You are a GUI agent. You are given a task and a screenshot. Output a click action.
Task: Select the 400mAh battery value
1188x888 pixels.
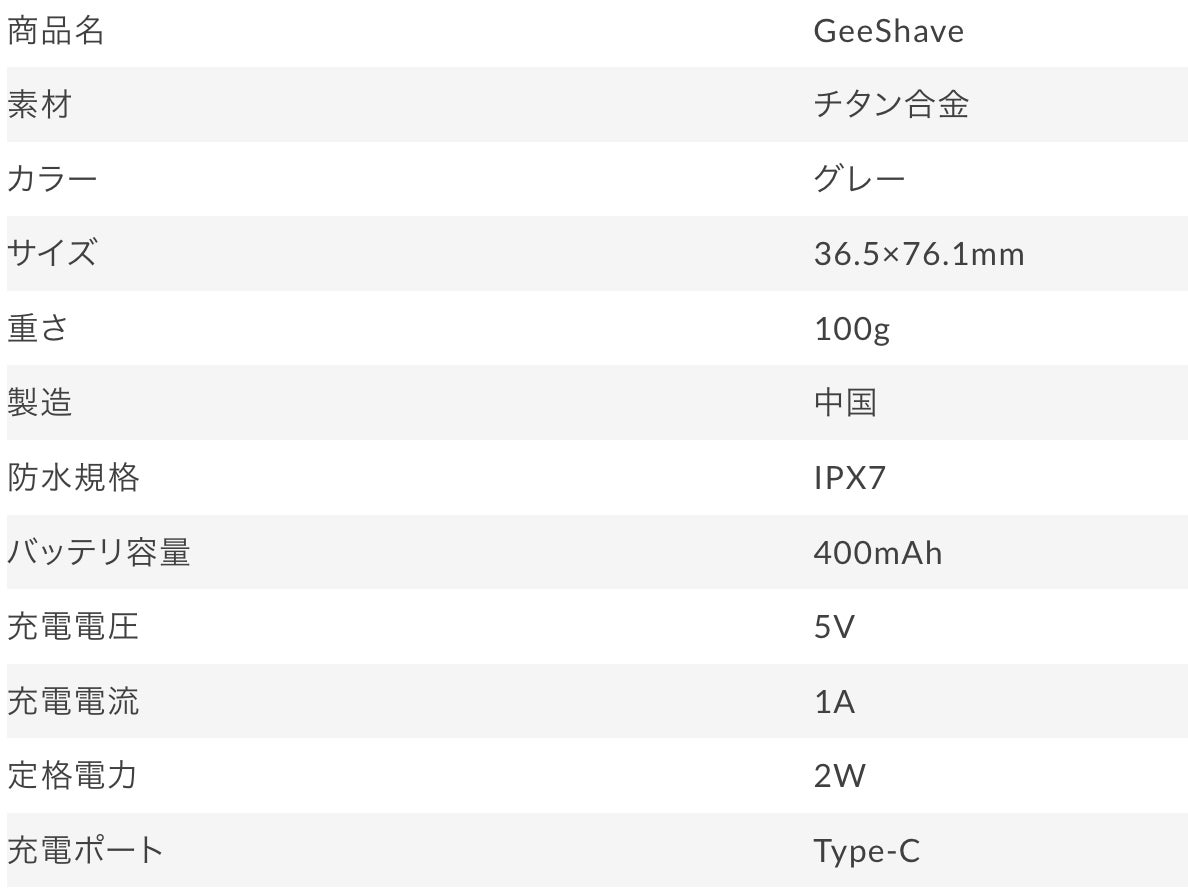878,552
